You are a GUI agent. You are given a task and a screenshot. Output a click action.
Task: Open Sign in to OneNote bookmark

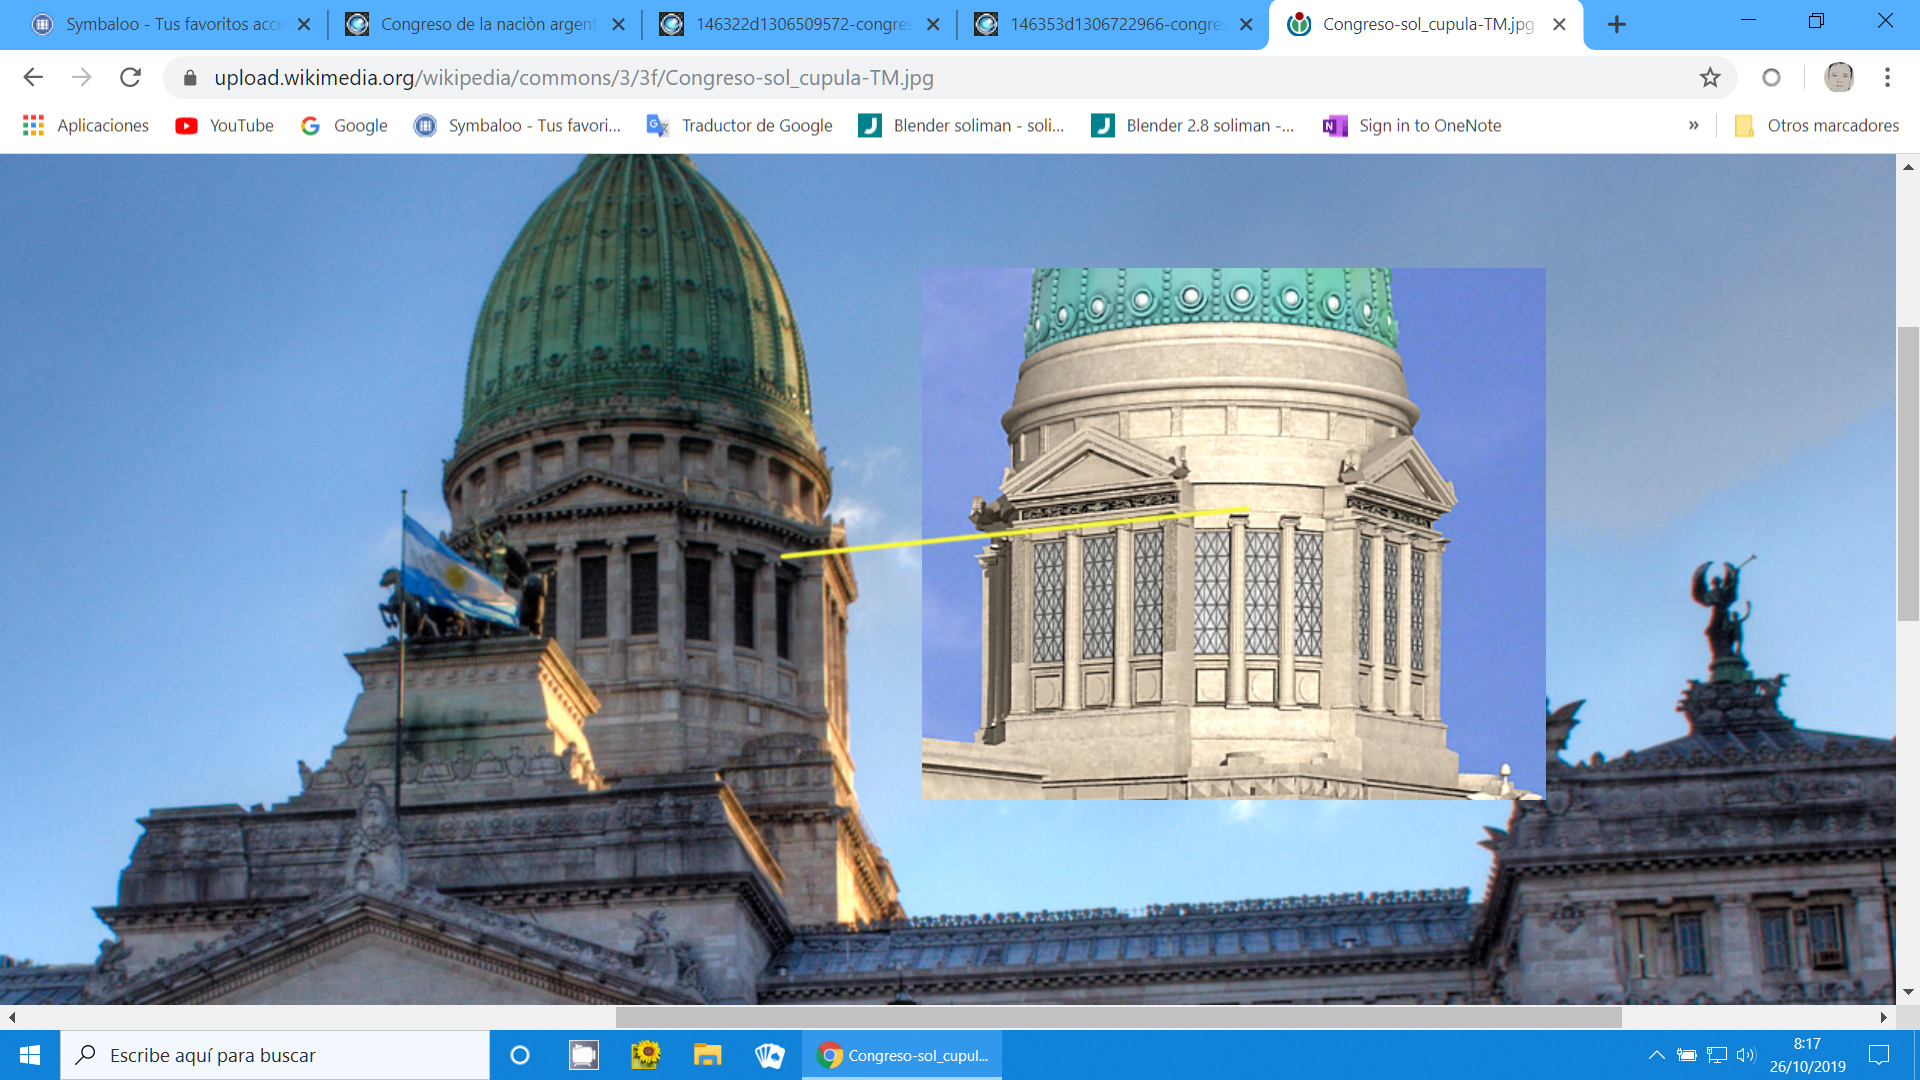click(x=1412, y=125)
